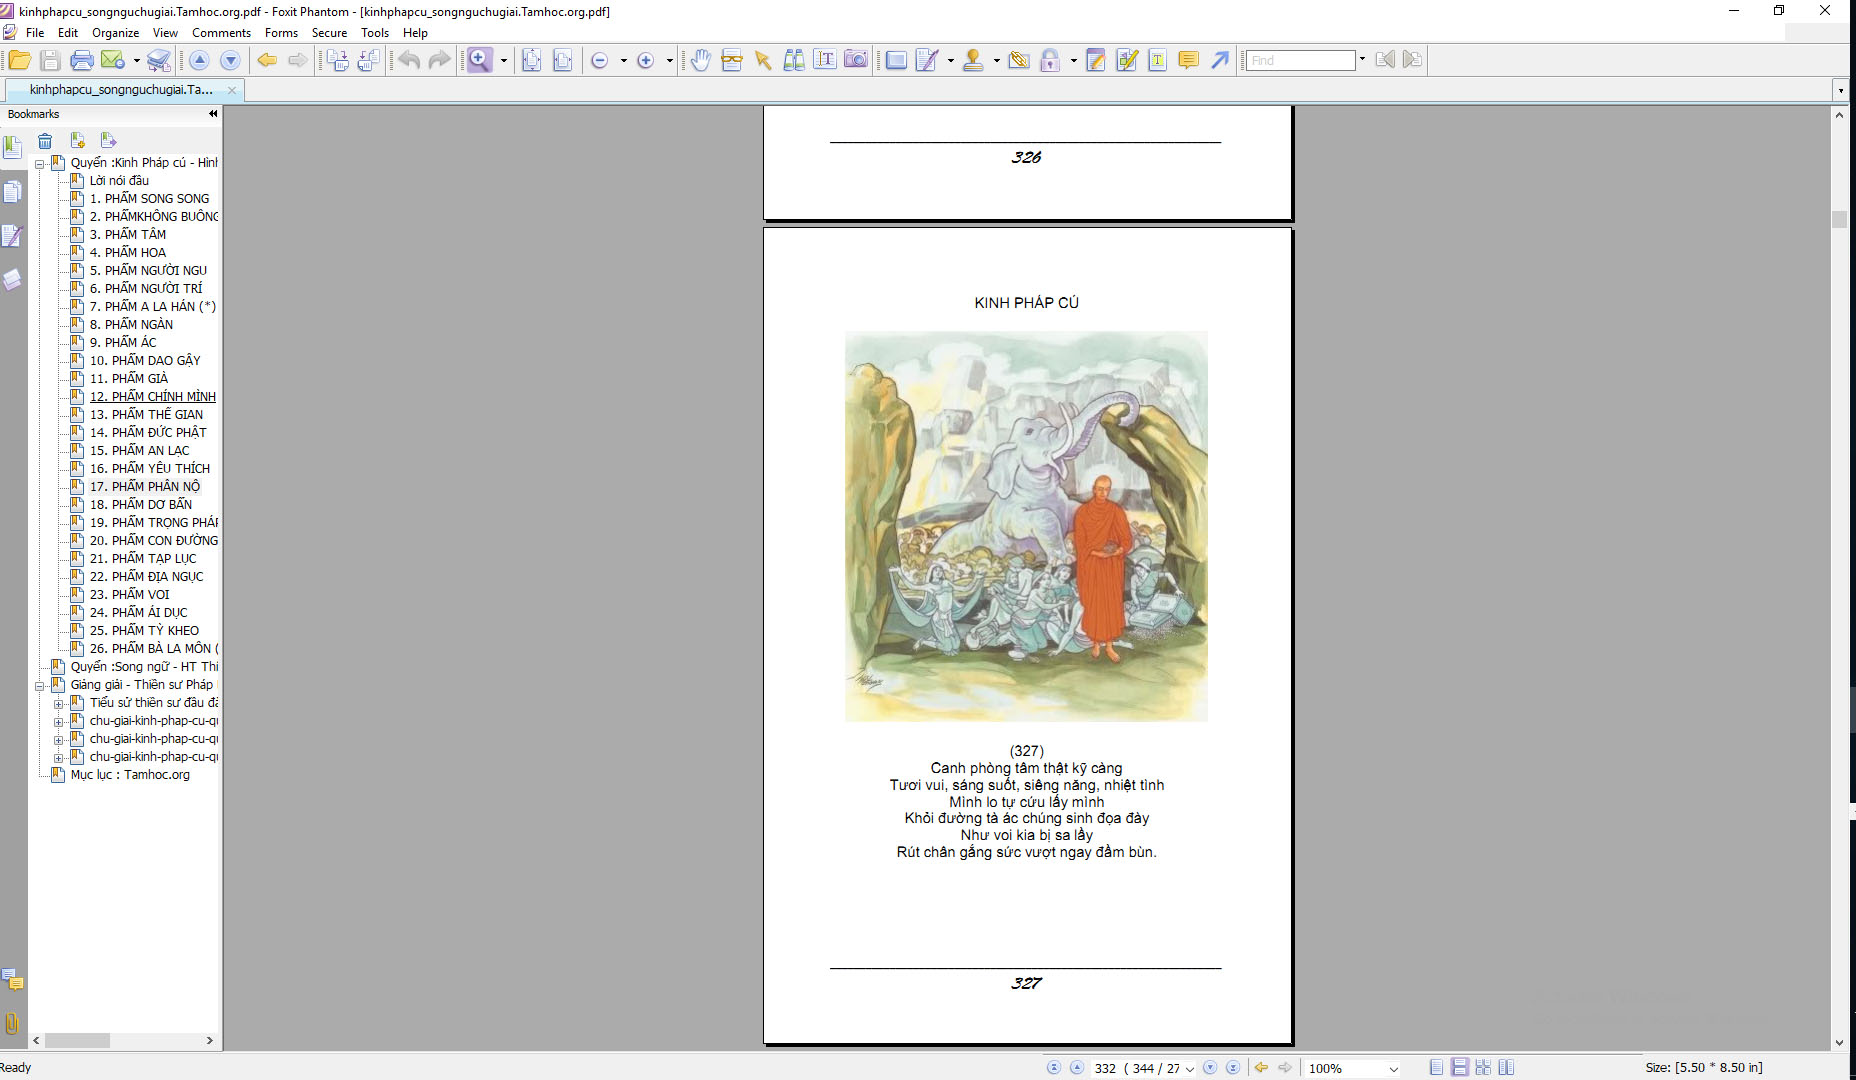Select the glasses/read mode tool
The width and height of the screenshot is (1856, 1080).
(732, 60)
